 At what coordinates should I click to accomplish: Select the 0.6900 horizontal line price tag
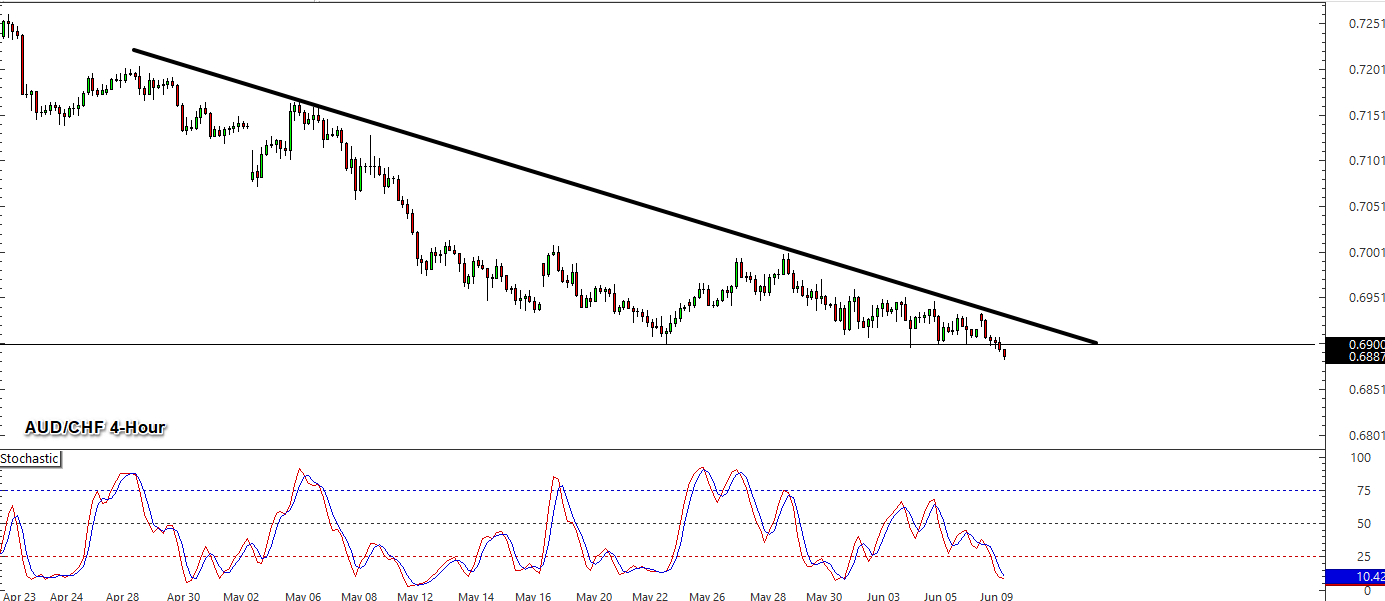(1353, 344)
